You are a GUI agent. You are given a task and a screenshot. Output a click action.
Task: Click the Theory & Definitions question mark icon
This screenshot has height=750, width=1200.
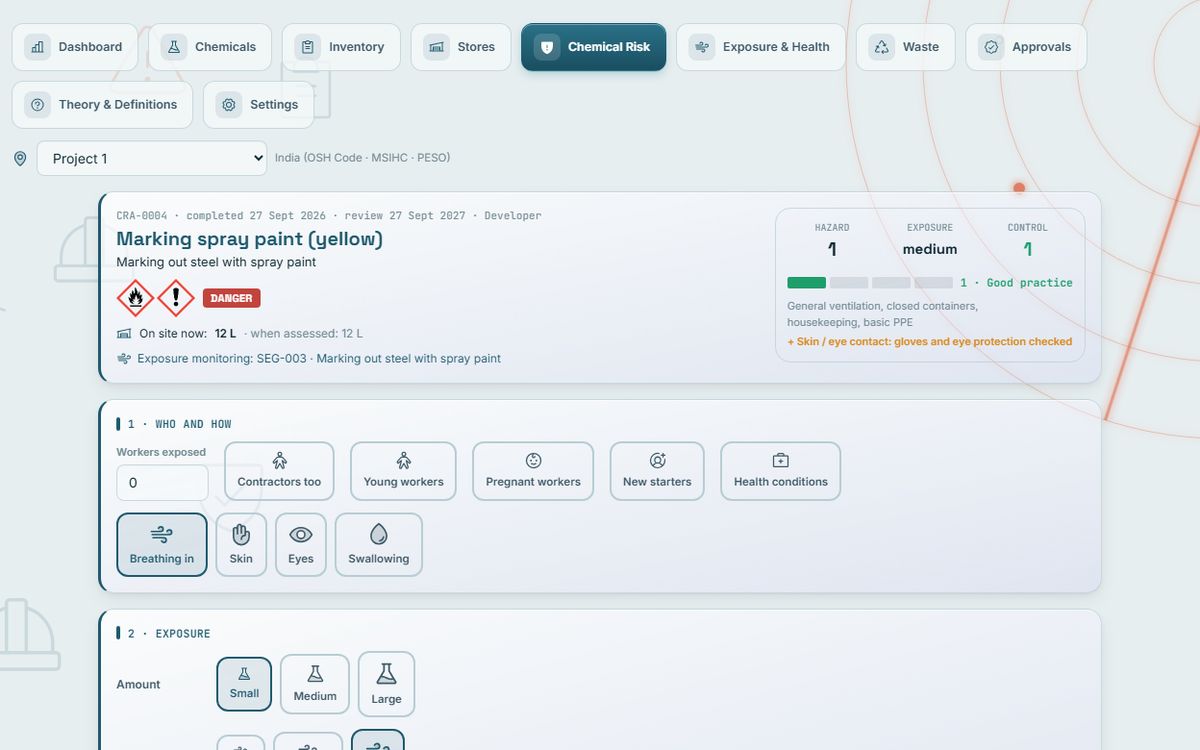pos(38,105)
